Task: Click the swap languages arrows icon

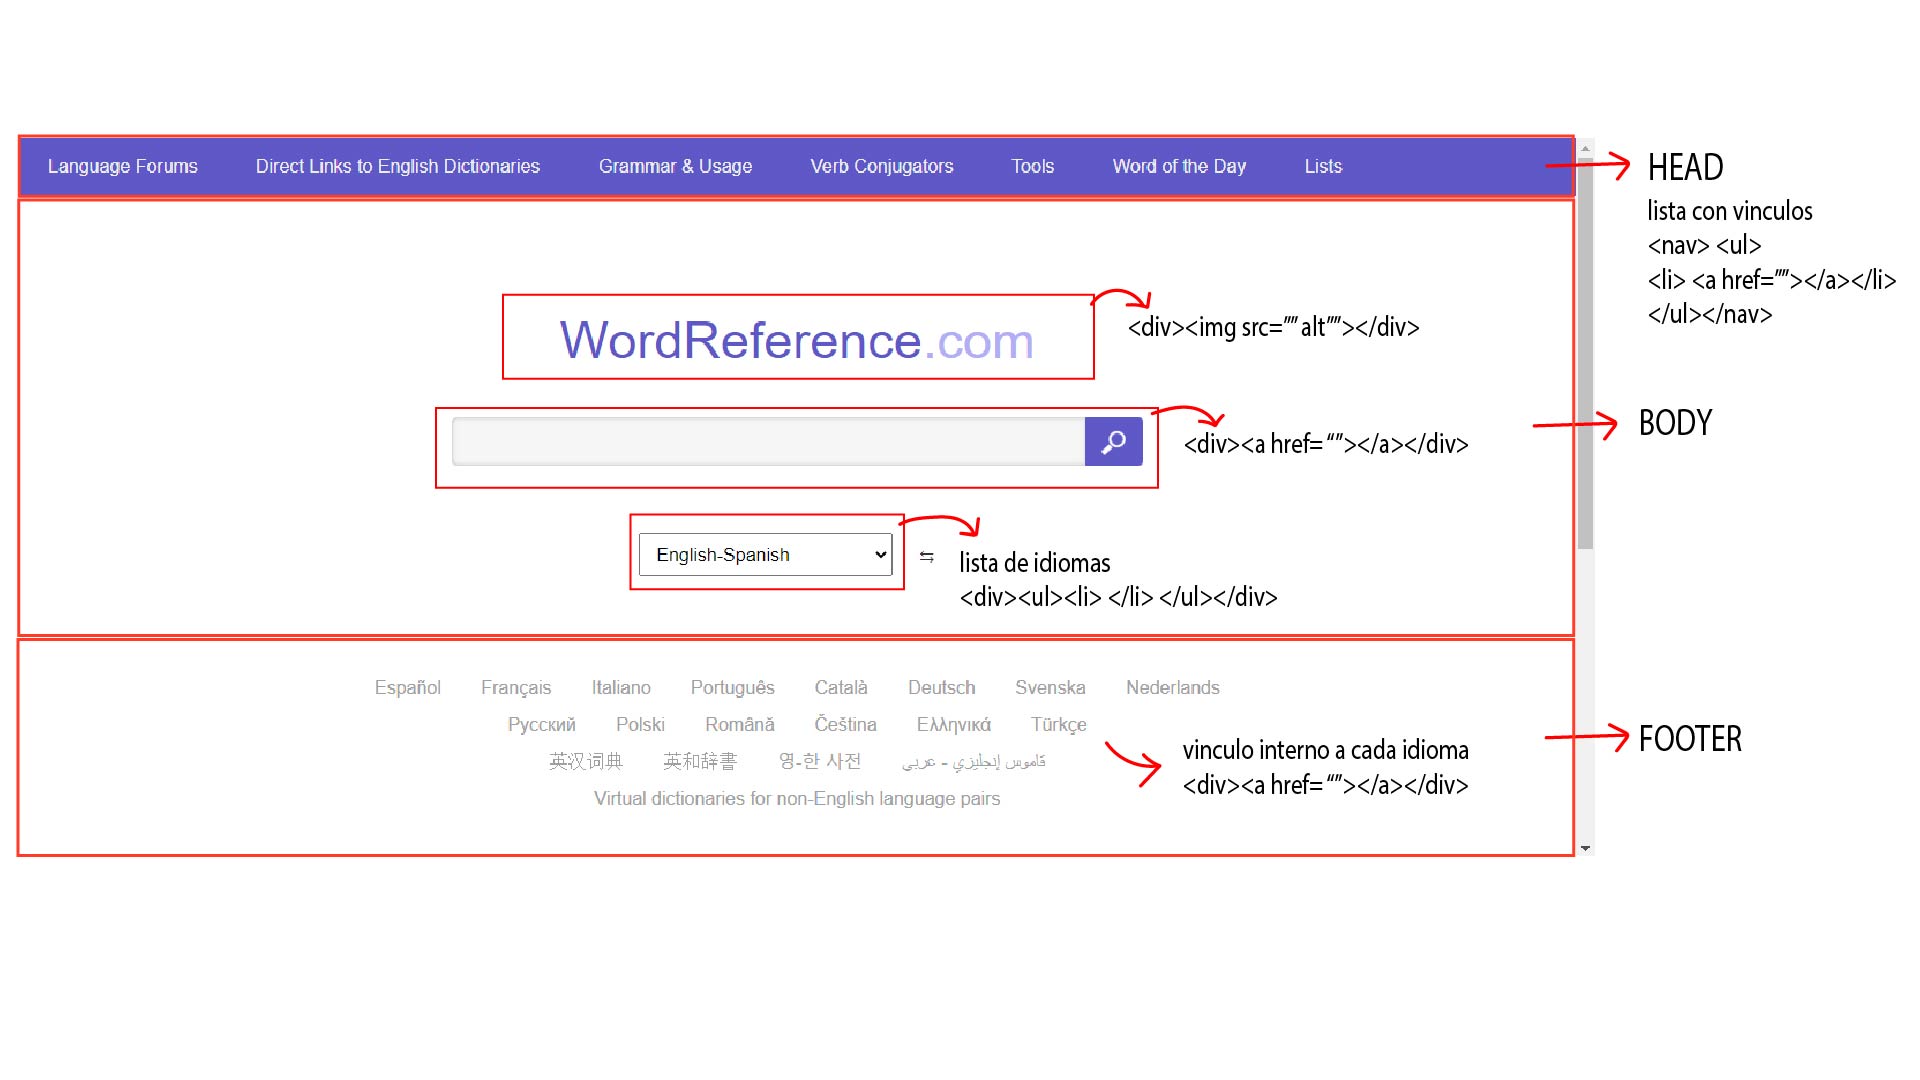Action: coord(927,557)
